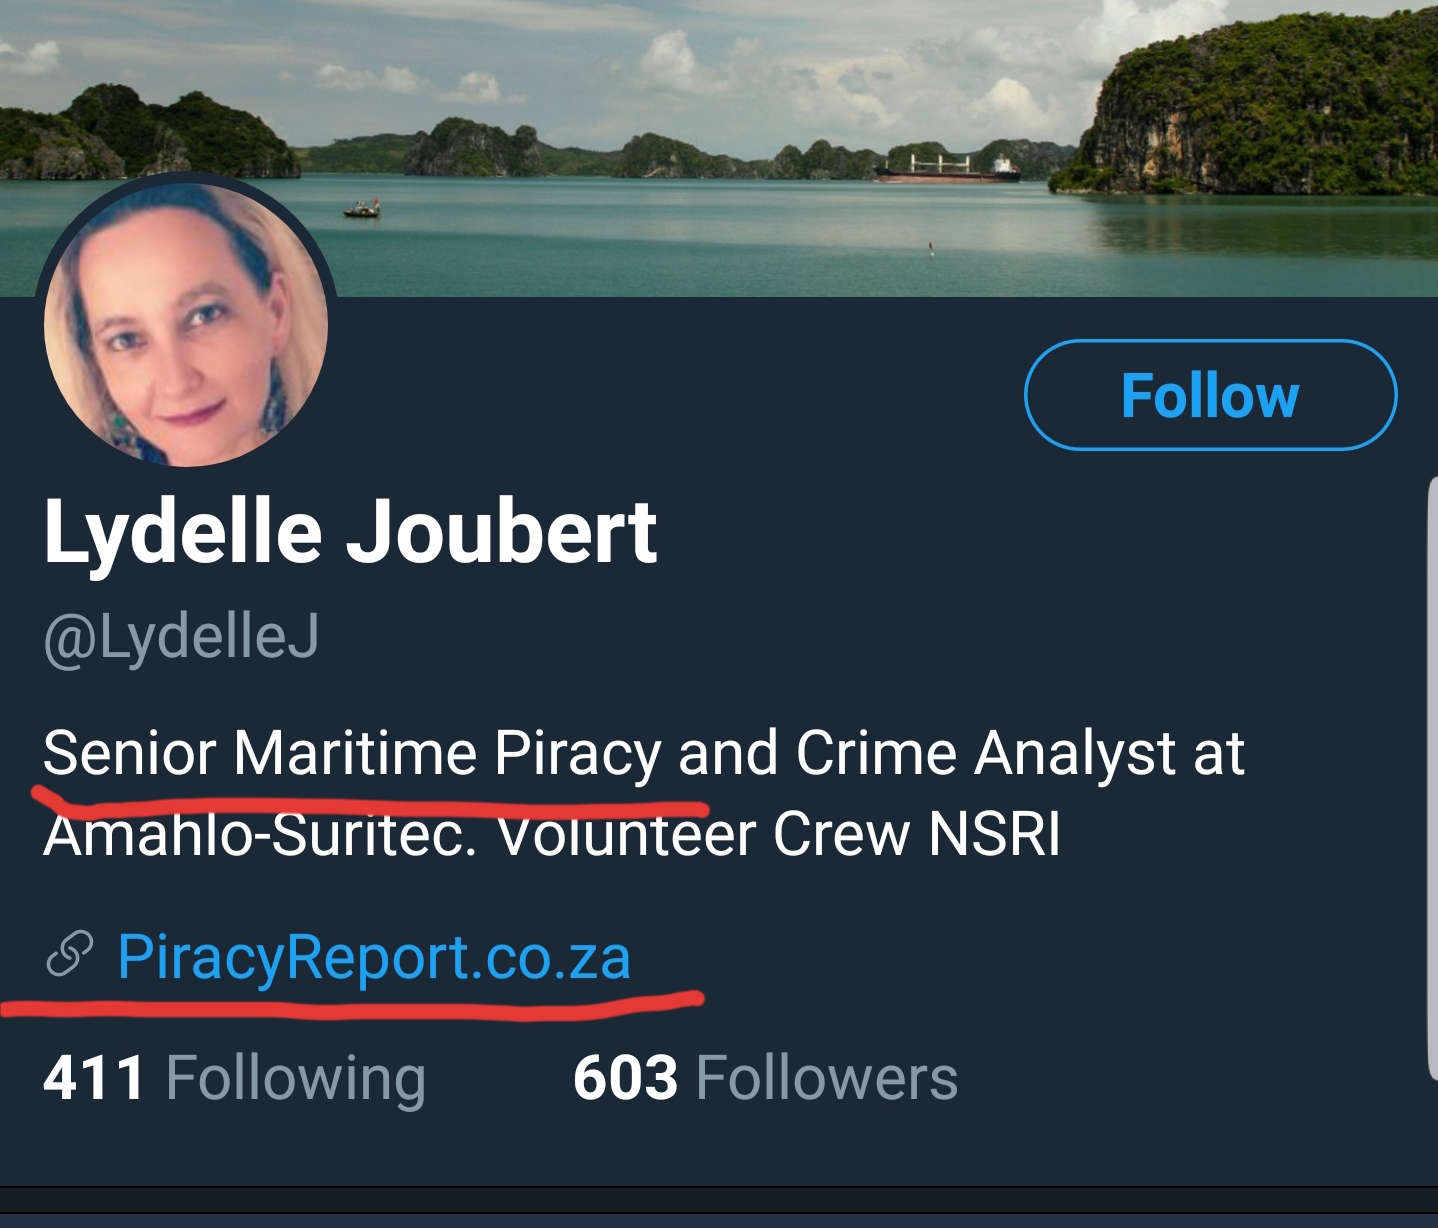Select the display name Lydelle Joubert

click(x=350, y=531)
